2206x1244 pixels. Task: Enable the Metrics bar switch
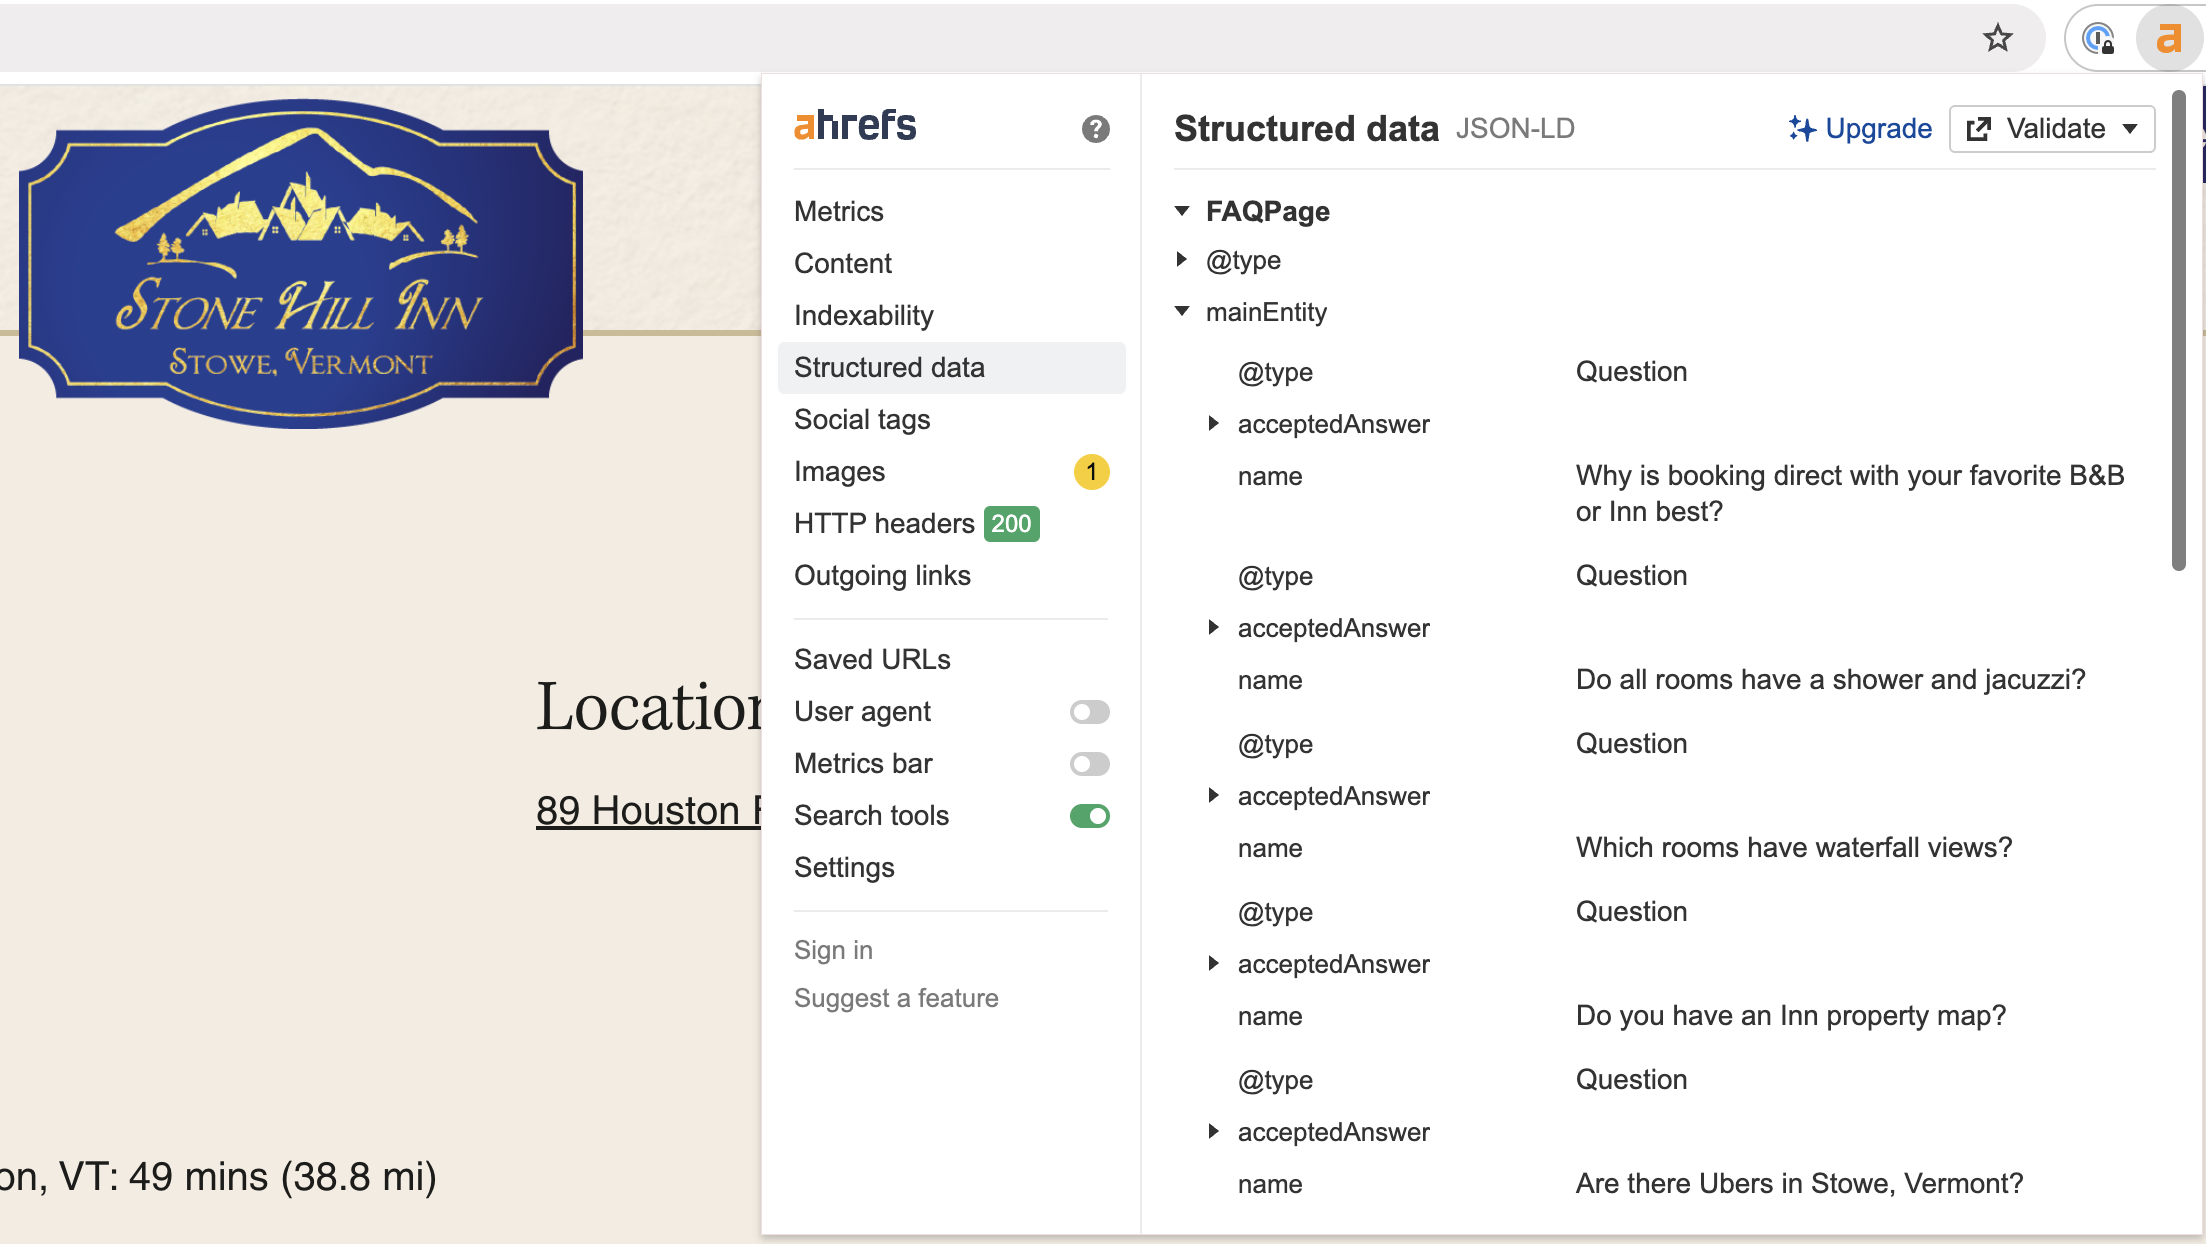(1089, 763)
